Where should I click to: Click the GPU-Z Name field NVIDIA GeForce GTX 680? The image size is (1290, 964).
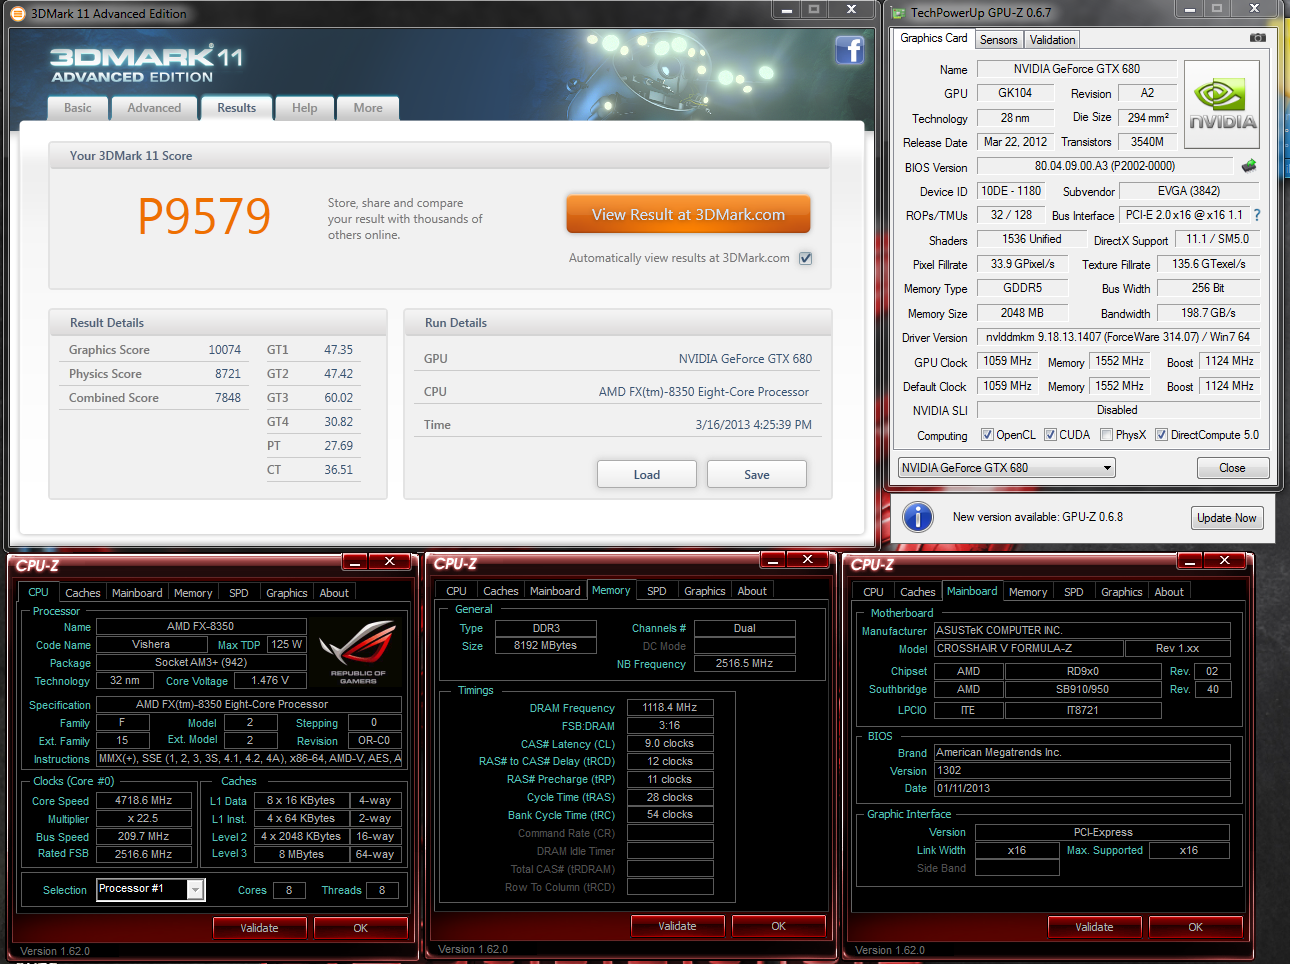(x=1076, y=69)
